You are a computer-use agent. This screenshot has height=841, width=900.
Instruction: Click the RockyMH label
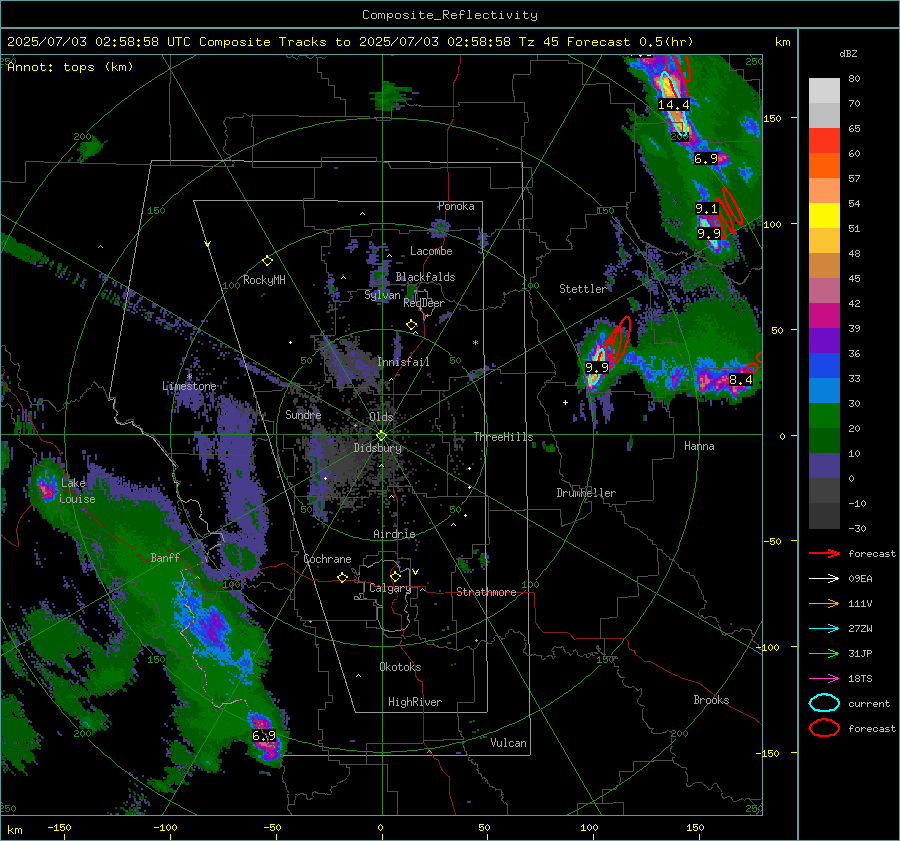pyautogui.click(x=264, y=280)
